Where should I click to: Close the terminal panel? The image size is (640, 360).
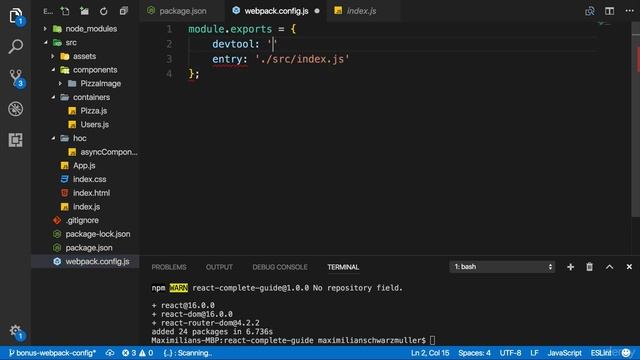coord(629,267)
